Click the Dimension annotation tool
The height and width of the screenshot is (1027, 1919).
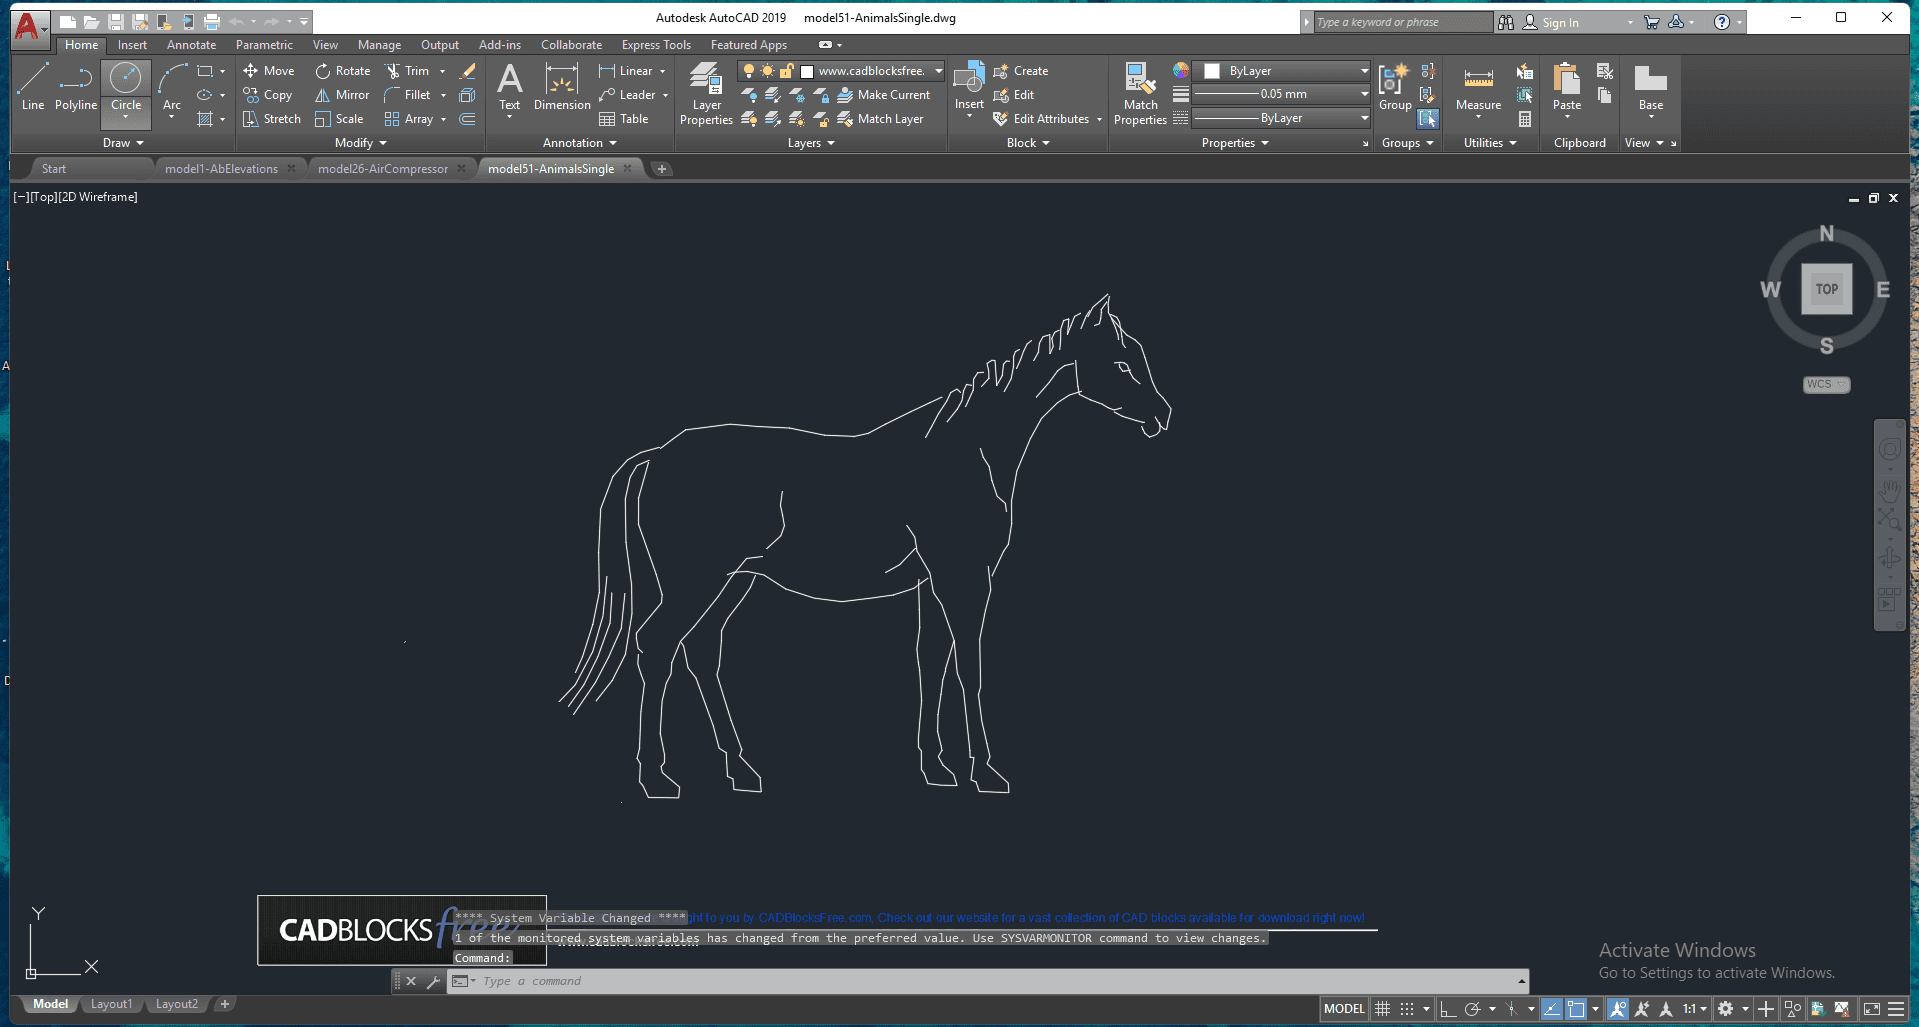[x=562, y=86]
